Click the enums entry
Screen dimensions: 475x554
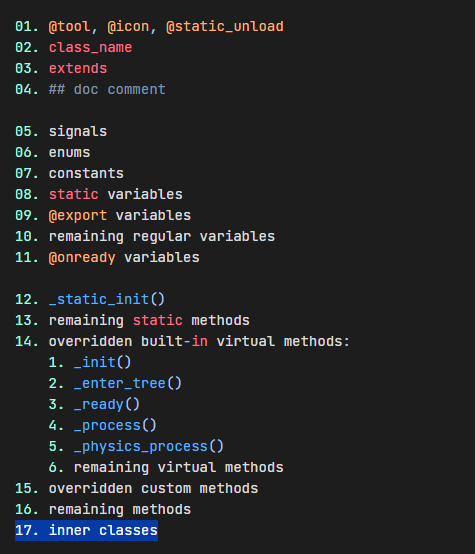[x=69, y=152]
